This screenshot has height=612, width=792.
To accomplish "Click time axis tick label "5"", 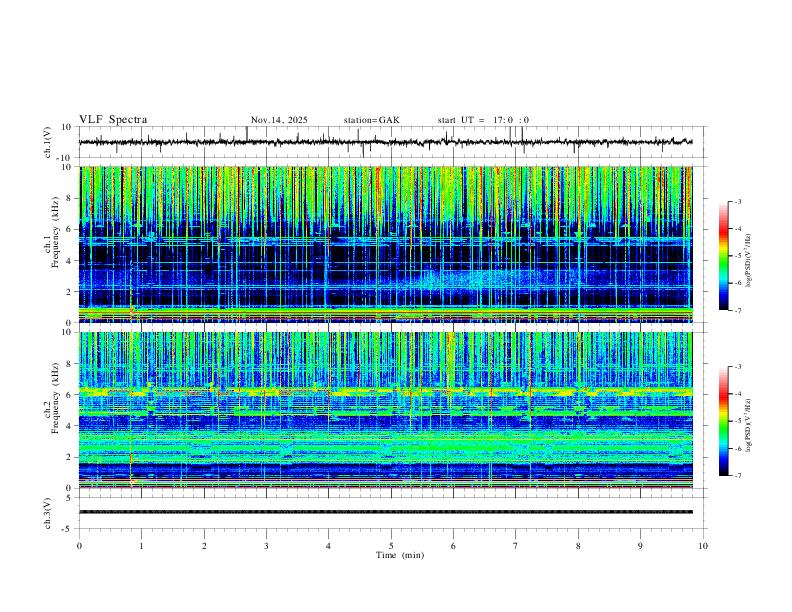I will click(391, 546).
